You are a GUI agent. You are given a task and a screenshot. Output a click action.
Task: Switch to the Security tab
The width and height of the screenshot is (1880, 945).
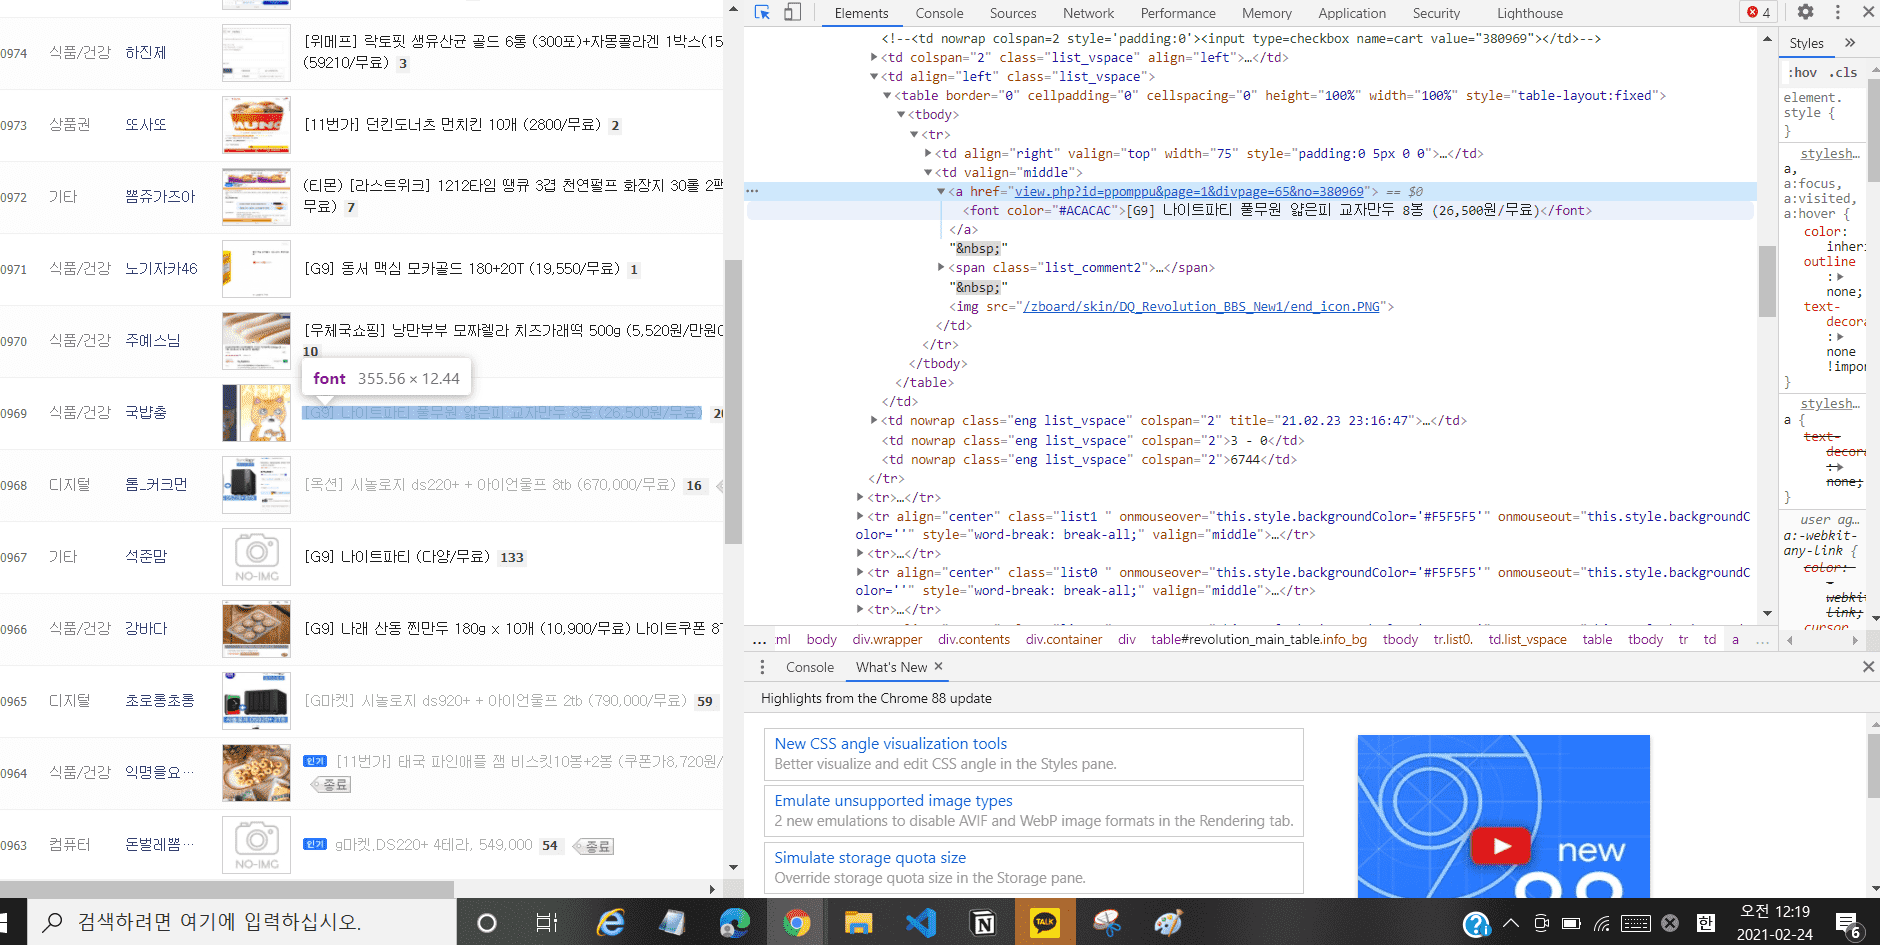point(1436,13)
